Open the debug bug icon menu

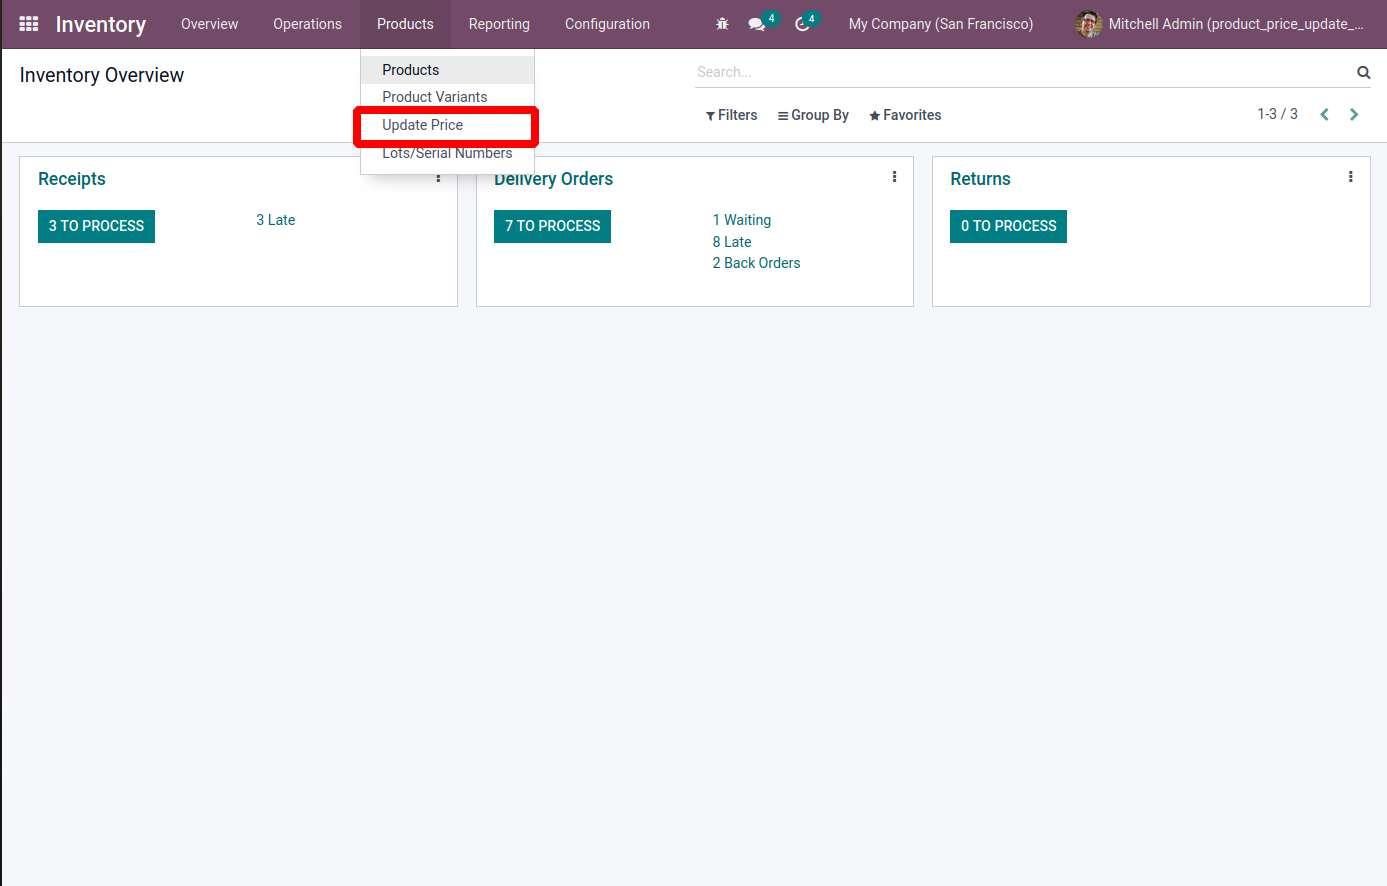tap(722, 24)
